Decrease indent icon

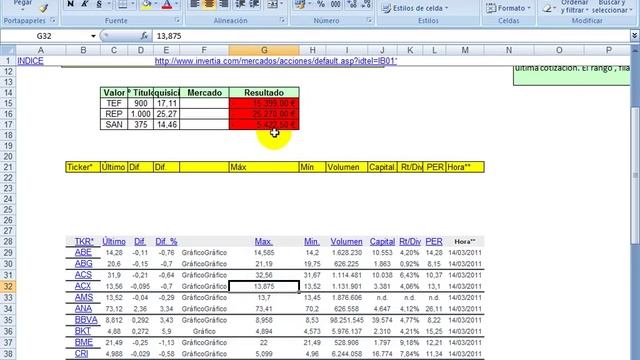[x=240, y=4]
